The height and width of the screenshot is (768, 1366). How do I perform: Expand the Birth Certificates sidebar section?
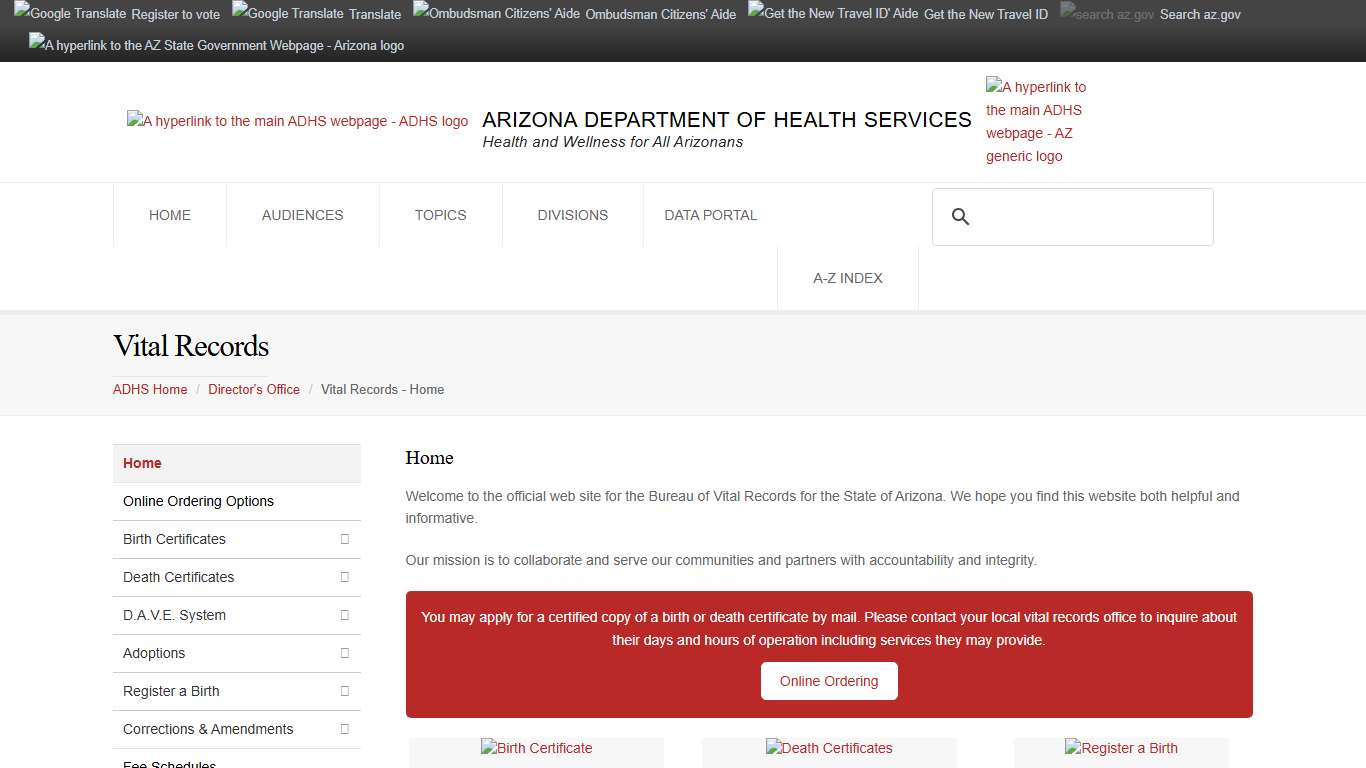coord(344,539)
